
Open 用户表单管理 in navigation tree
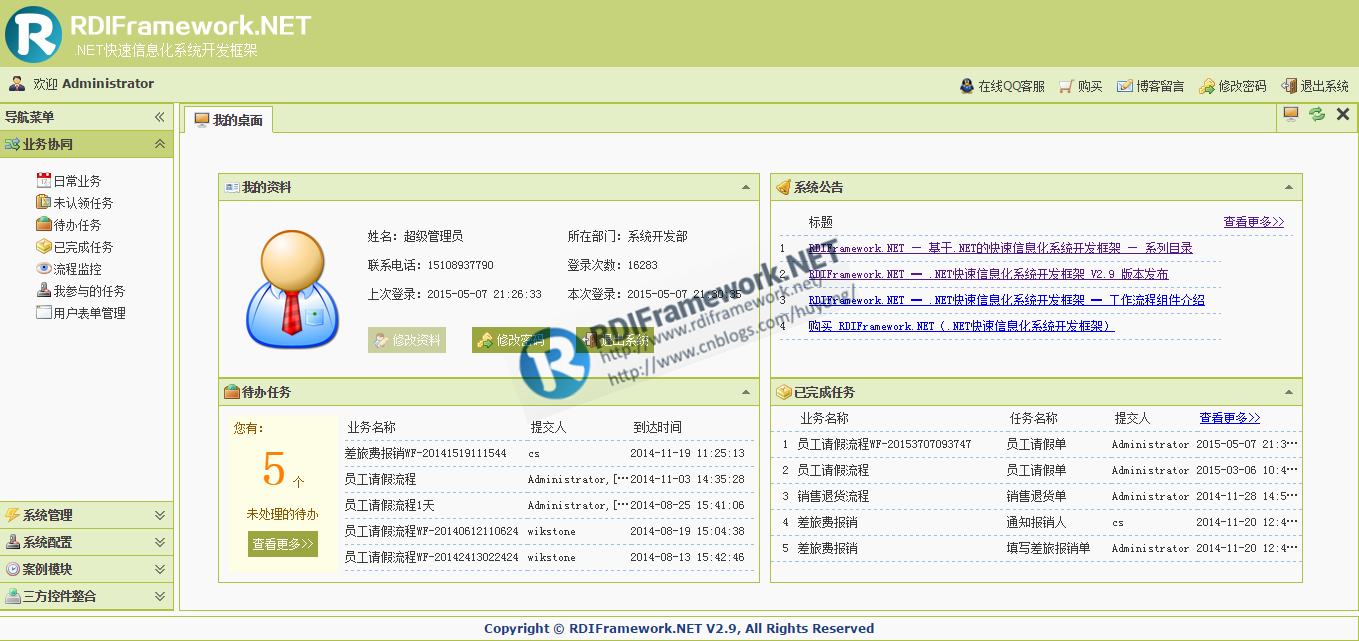tap(89, 313)
